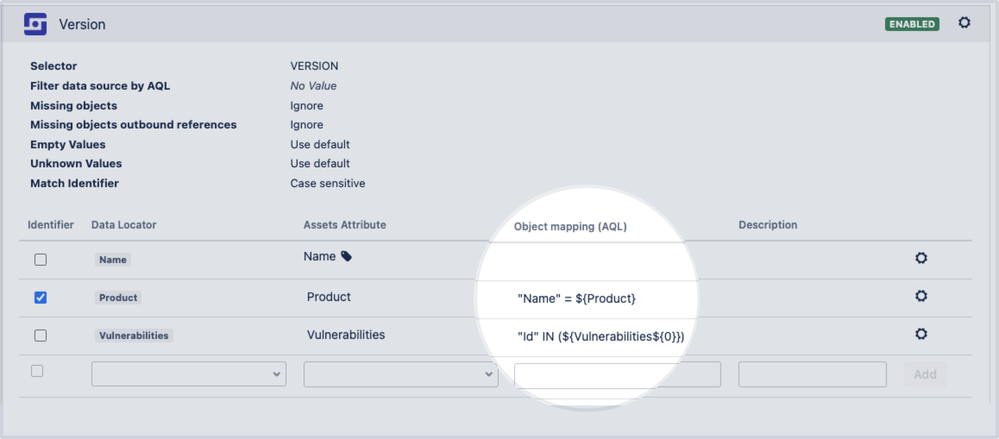Click the Identifier column header
Screen dimensions: 999x439
51,224
